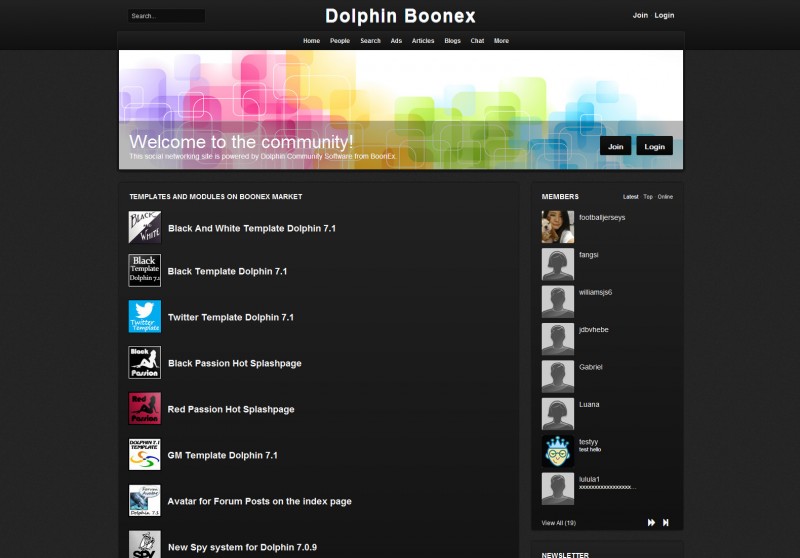Screen dimensions: 800x558
Task: Click Join link in top header
Action: (x=640, y=15)
